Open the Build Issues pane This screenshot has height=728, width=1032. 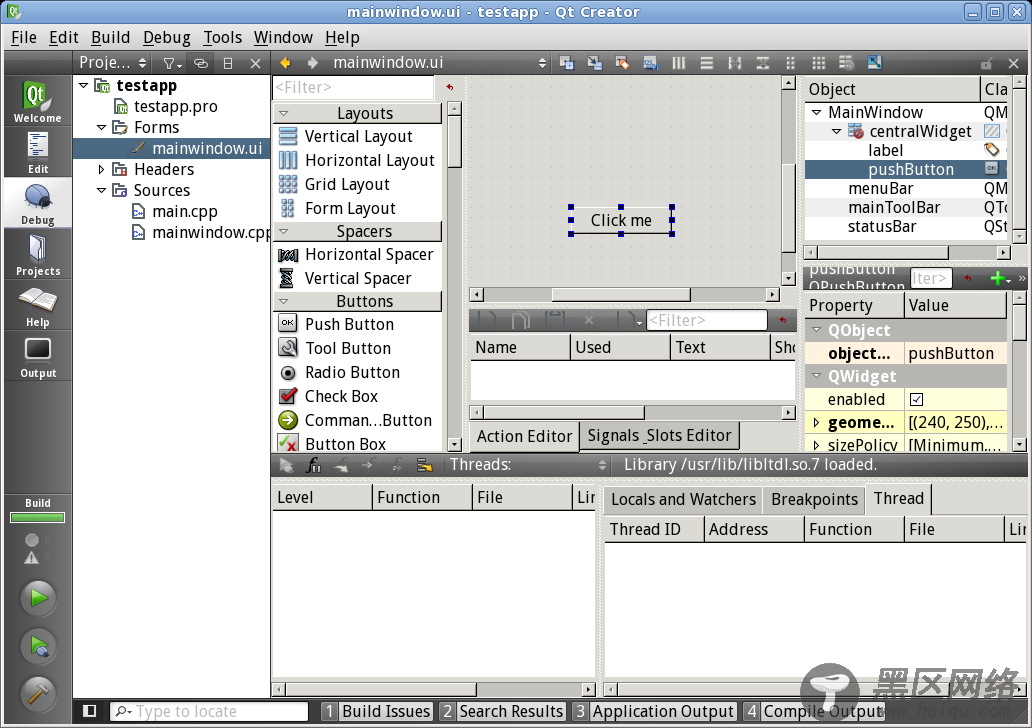(377, 712)
